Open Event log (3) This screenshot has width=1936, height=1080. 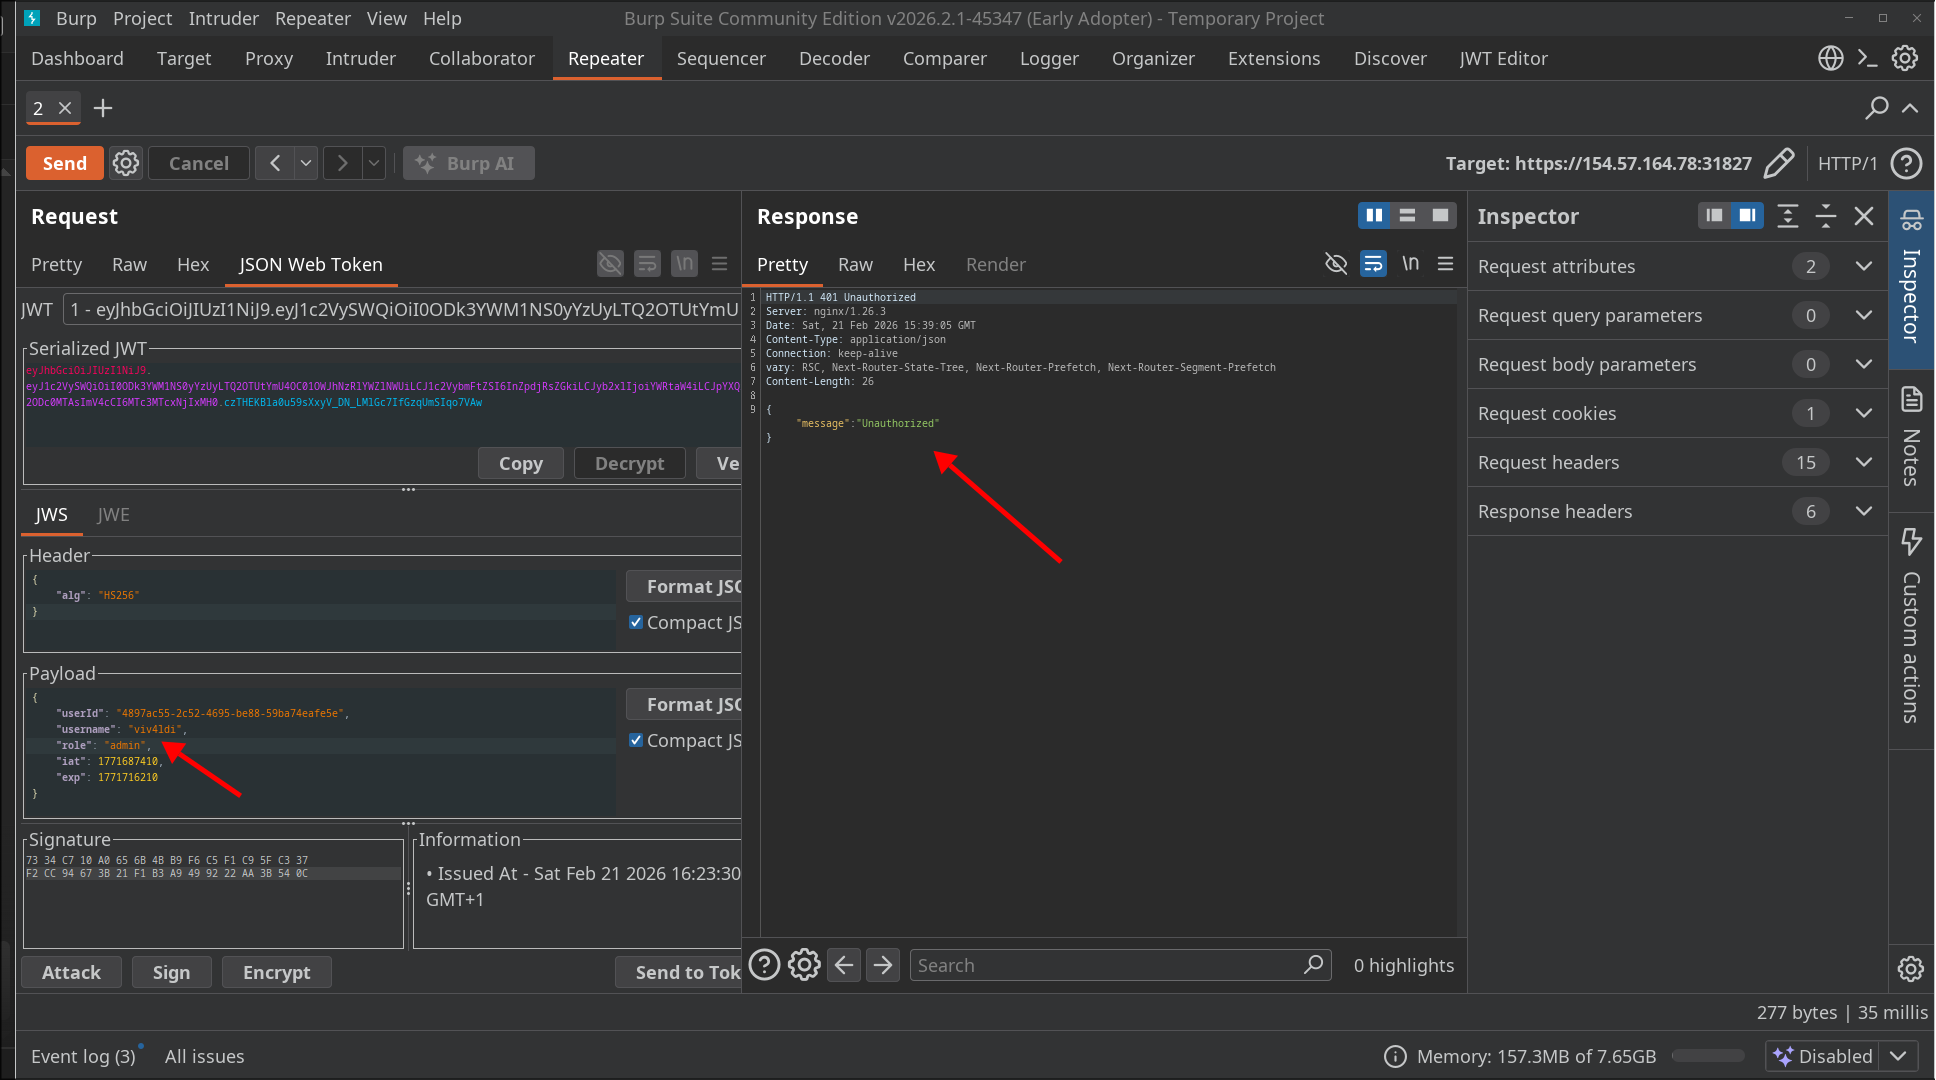83,1056
